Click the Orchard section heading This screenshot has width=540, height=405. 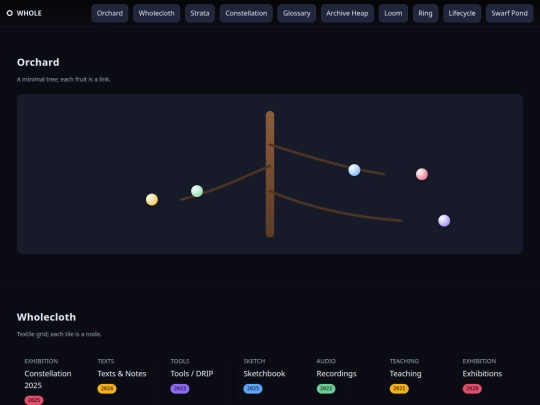tap(38, 62)
